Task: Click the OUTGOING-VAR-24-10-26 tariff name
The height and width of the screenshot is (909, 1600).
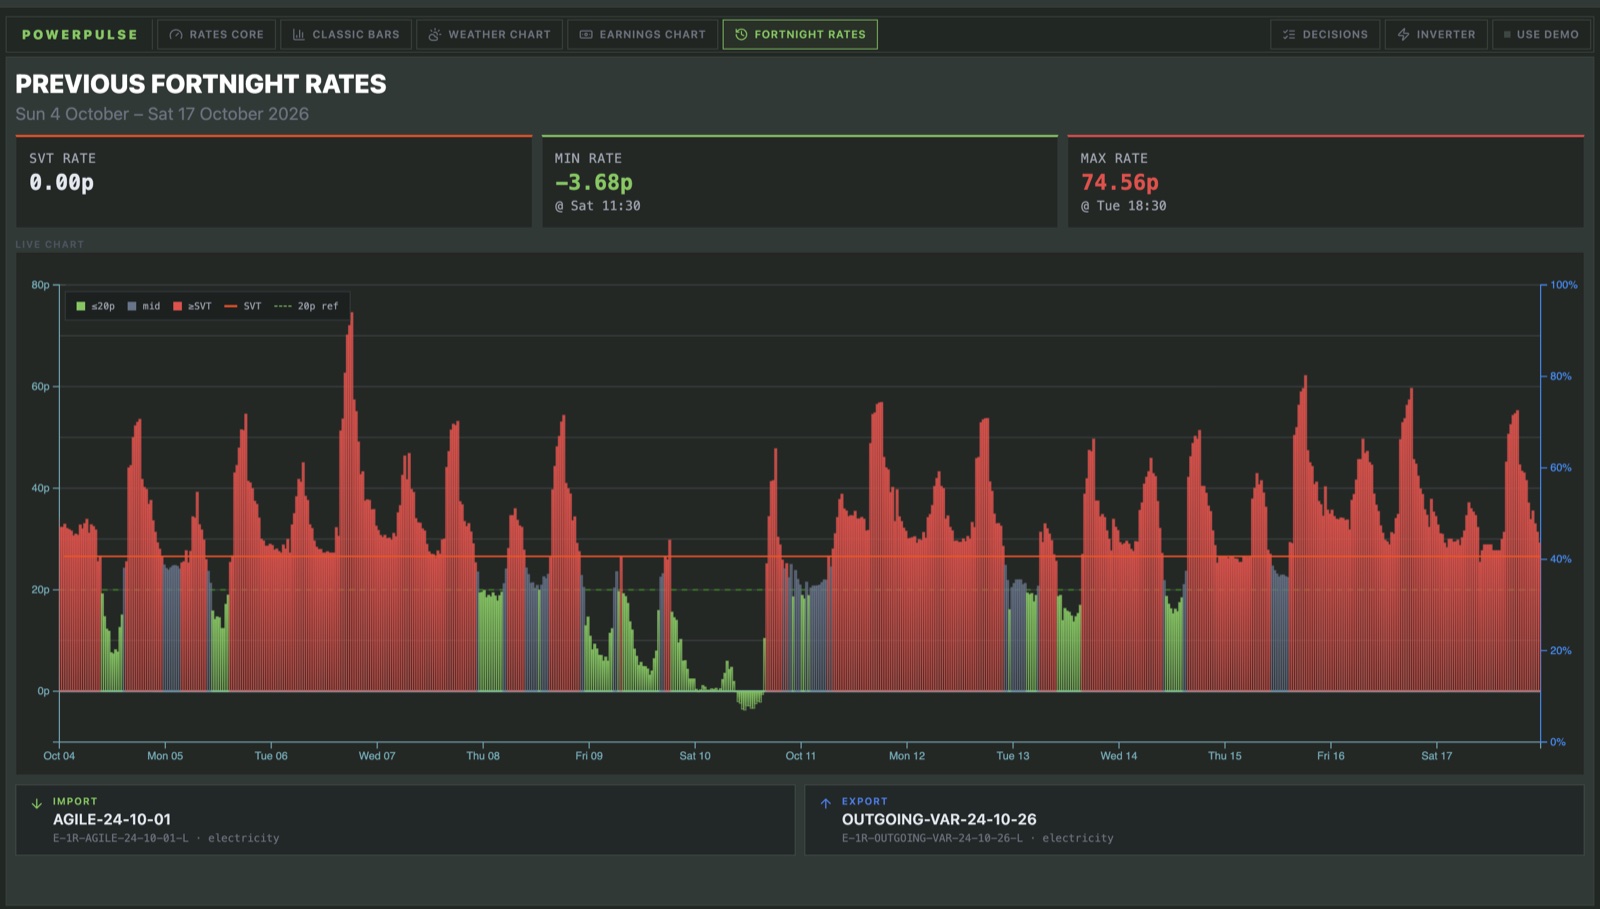Action: click(939, 819)
